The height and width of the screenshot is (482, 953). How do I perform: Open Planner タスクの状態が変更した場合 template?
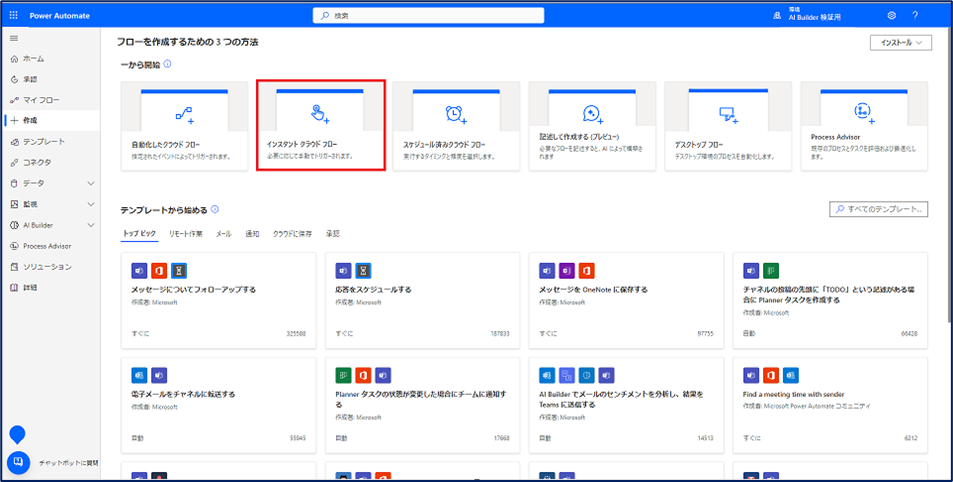(x=422, y=405)
